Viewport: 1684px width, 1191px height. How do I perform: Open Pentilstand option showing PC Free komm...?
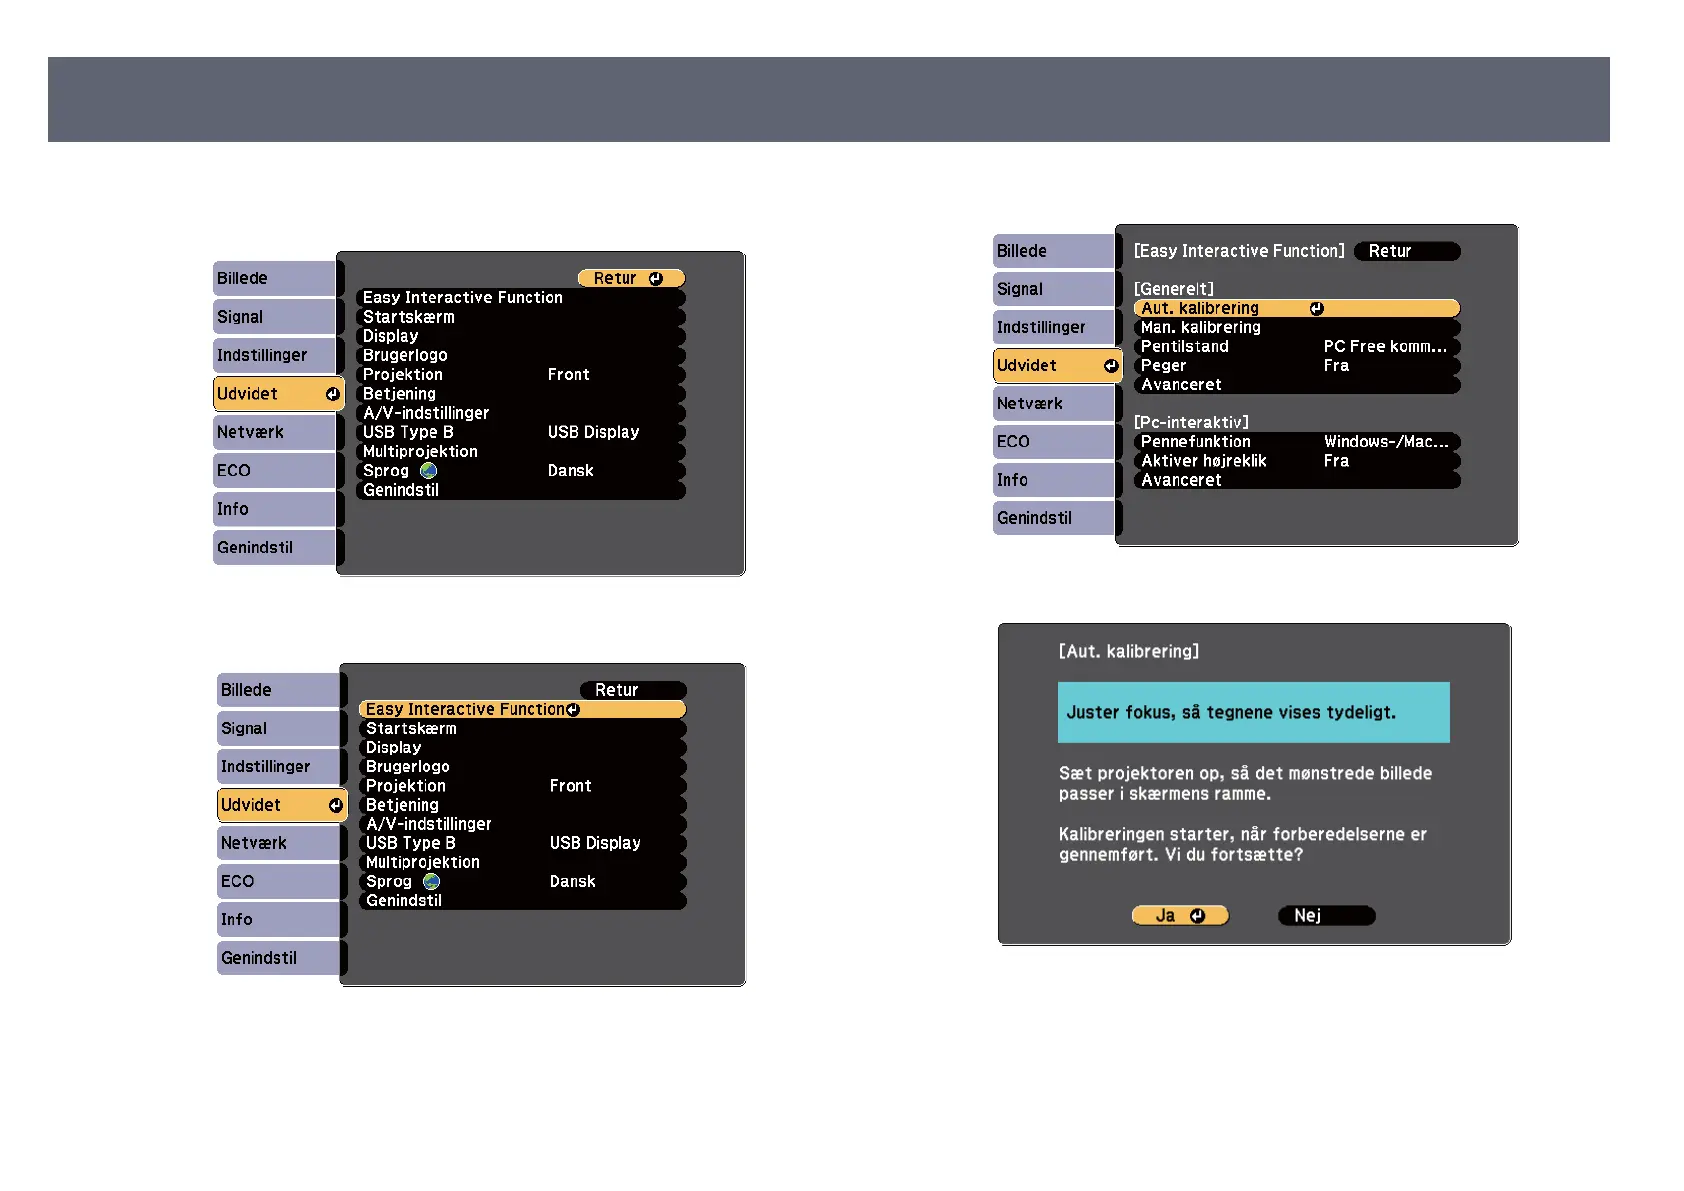(1296, 347)
